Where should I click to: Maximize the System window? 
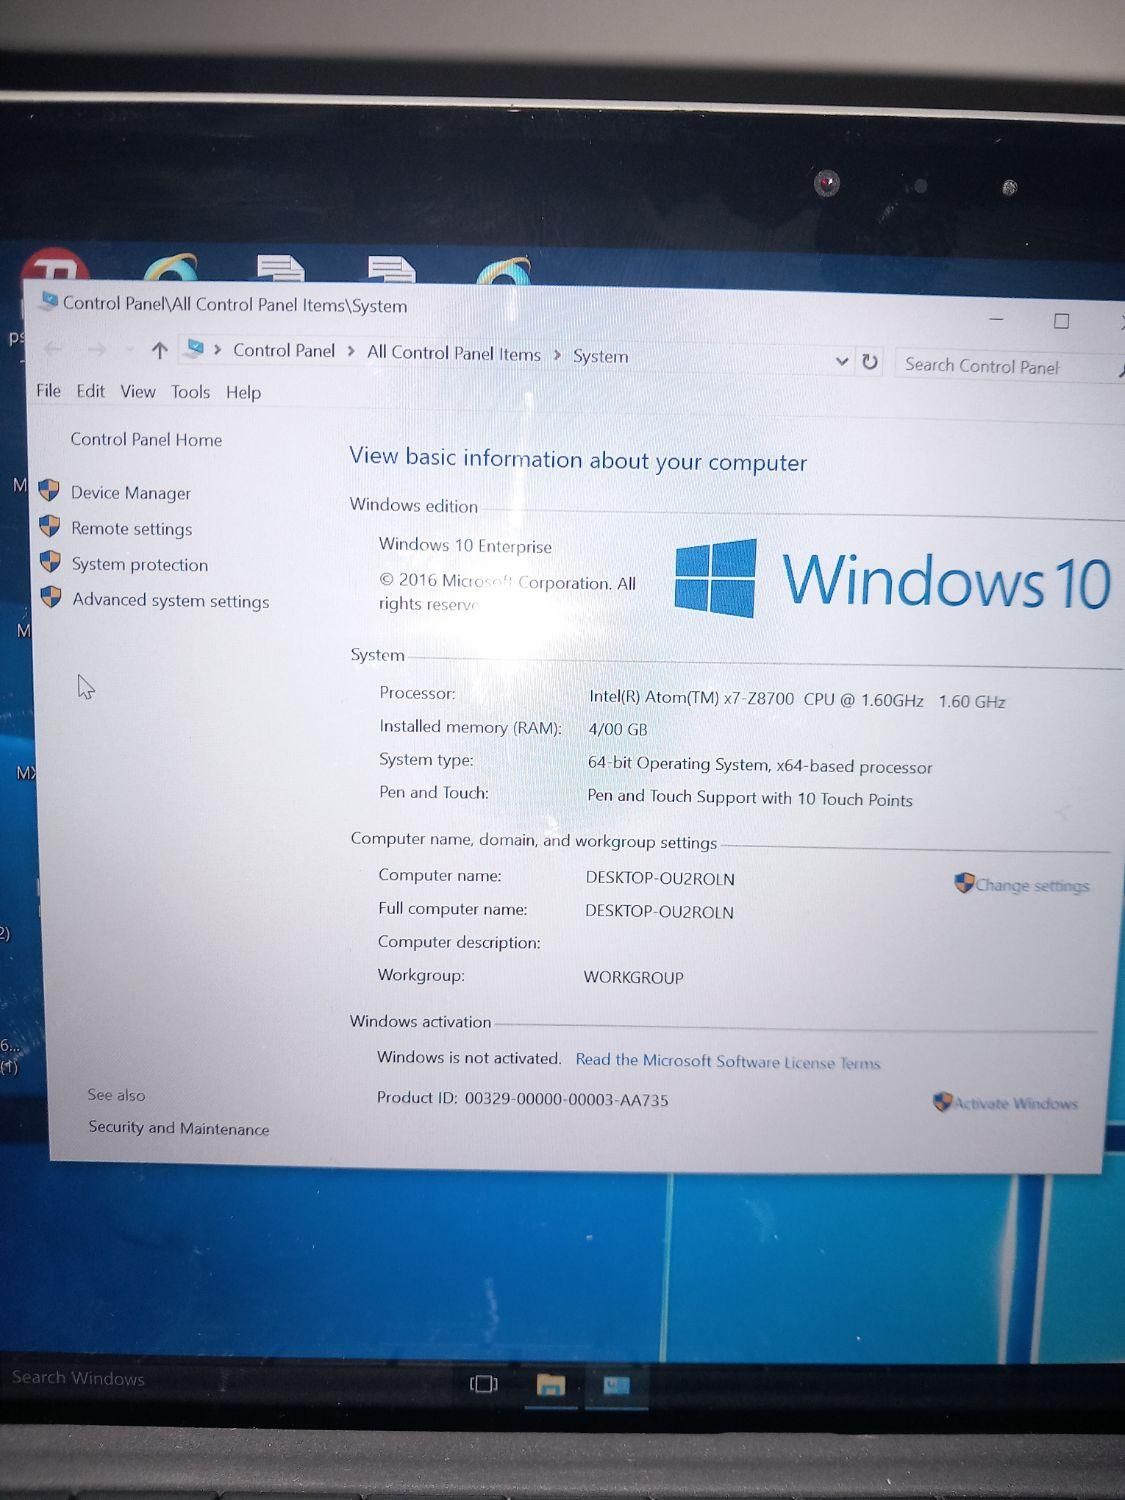1061,321
